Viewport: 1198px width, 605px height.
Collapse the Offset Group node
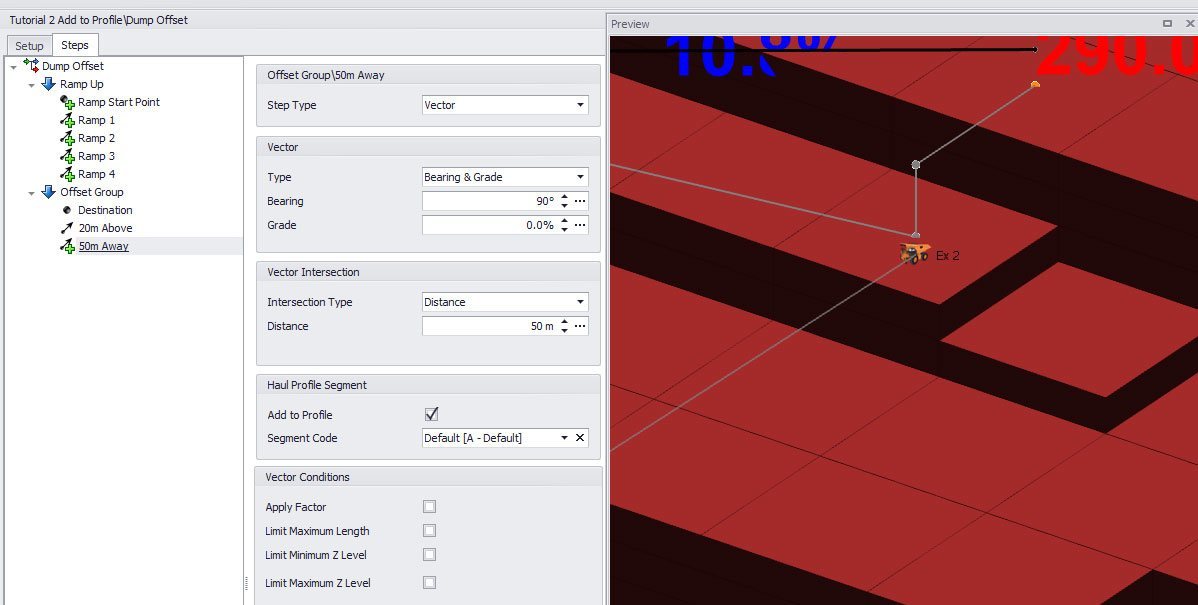31,192
